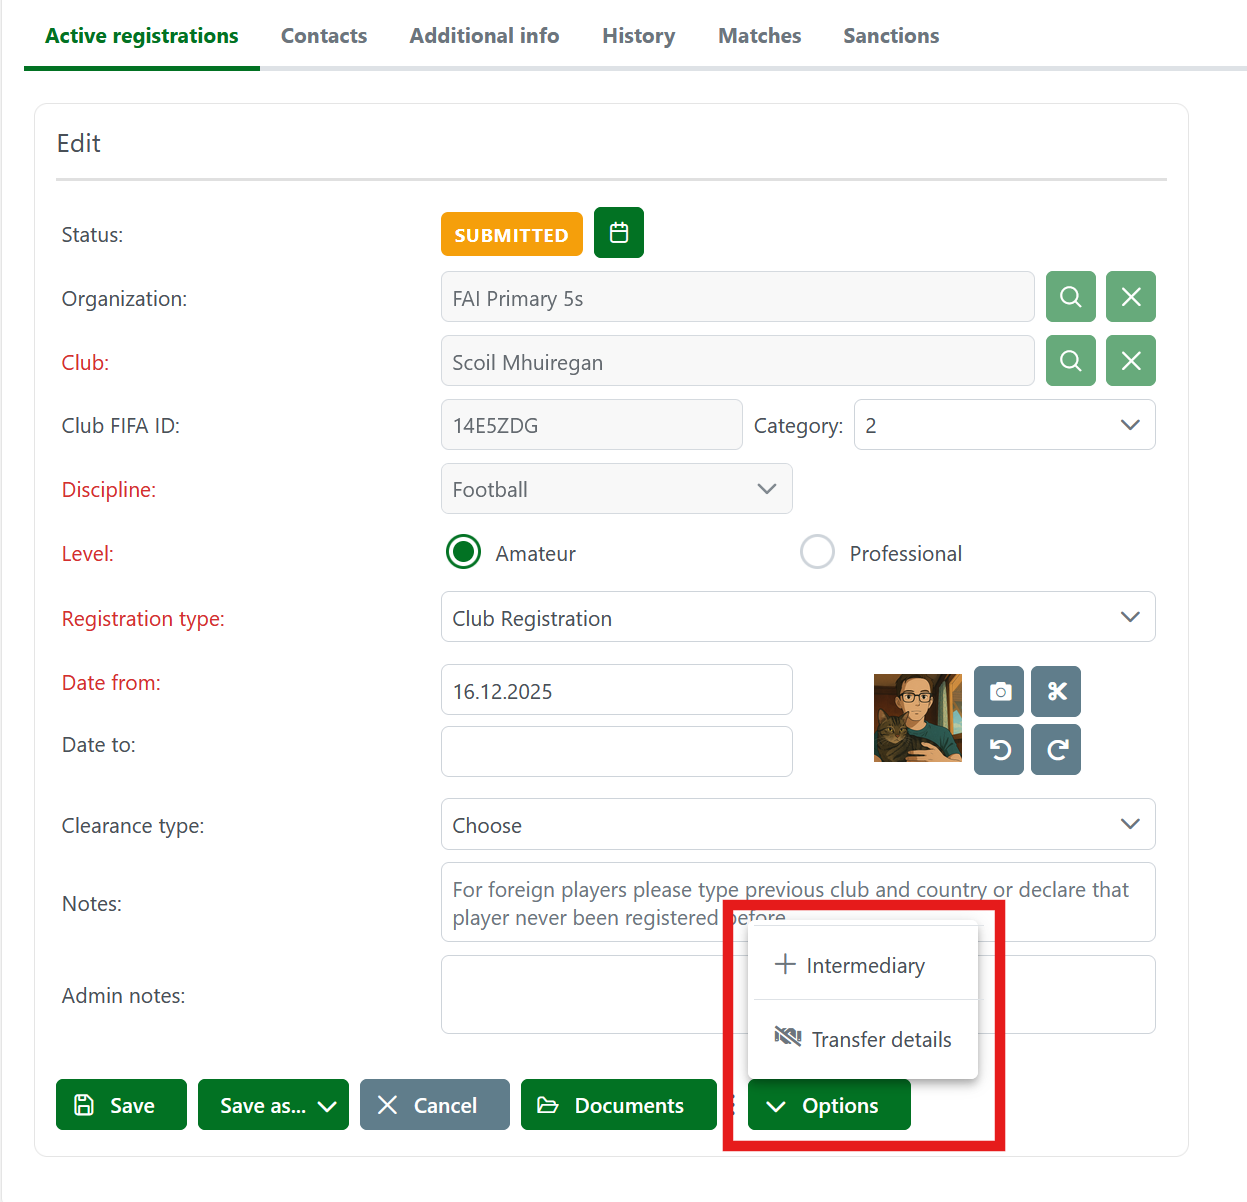
Task: Crop the photo with scissors icon
Action: pyautogui.click(x=1056, y=691)
